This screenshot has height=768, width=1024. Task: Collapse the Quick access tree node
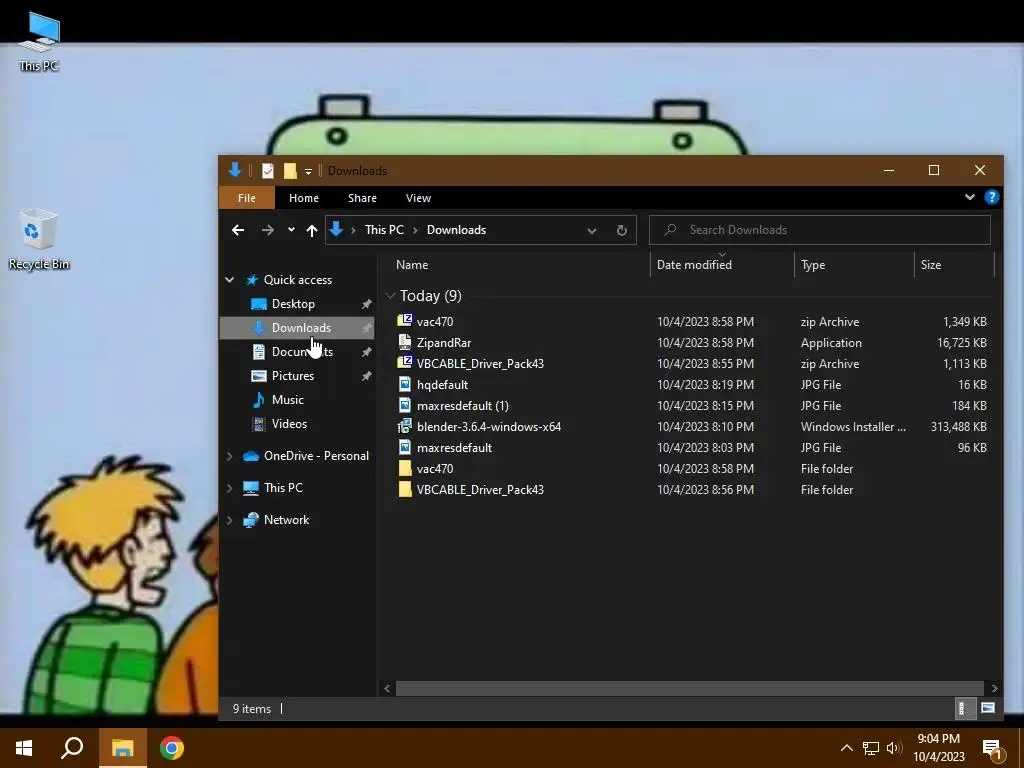[x=229, y=280]
